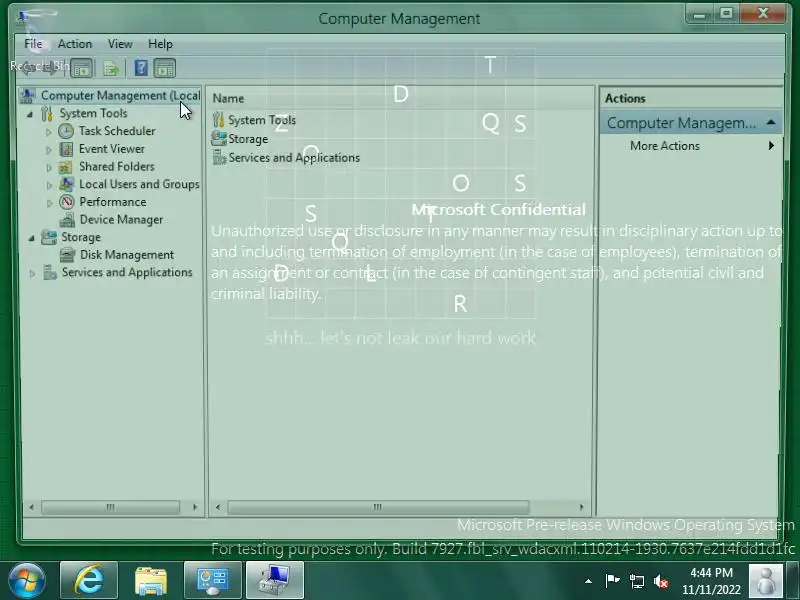Click the Export List toolbar icon
Screen dimensions: 800x600
[111, 68]
